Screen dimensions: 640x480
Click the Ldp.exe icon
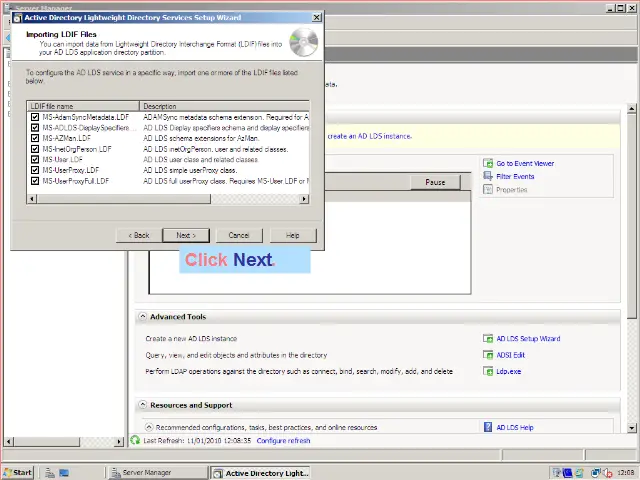click(x=488, y=371)
